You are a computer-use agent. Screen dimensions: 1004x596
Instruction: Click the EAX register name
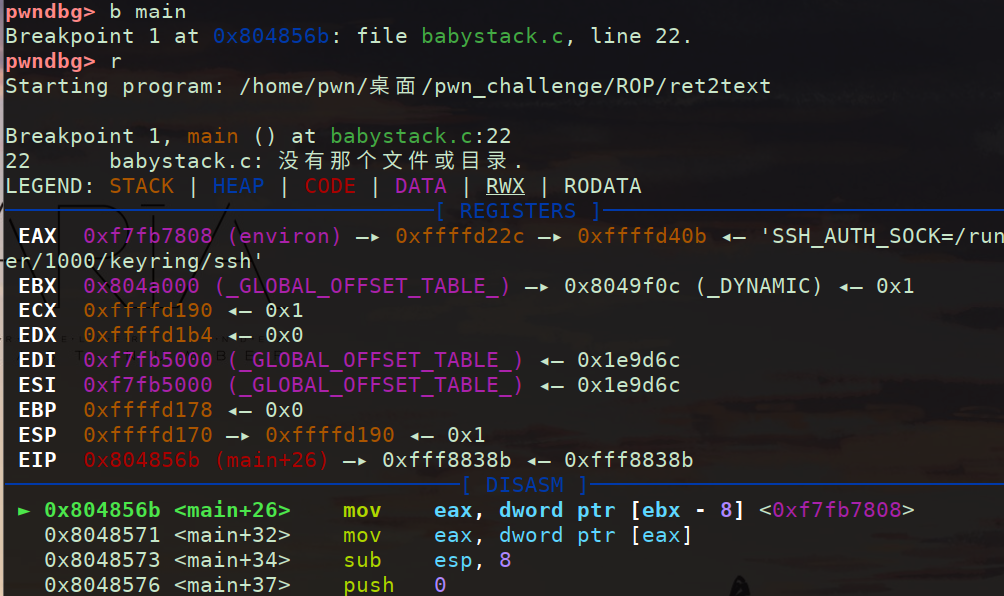[x=37, y=236]
